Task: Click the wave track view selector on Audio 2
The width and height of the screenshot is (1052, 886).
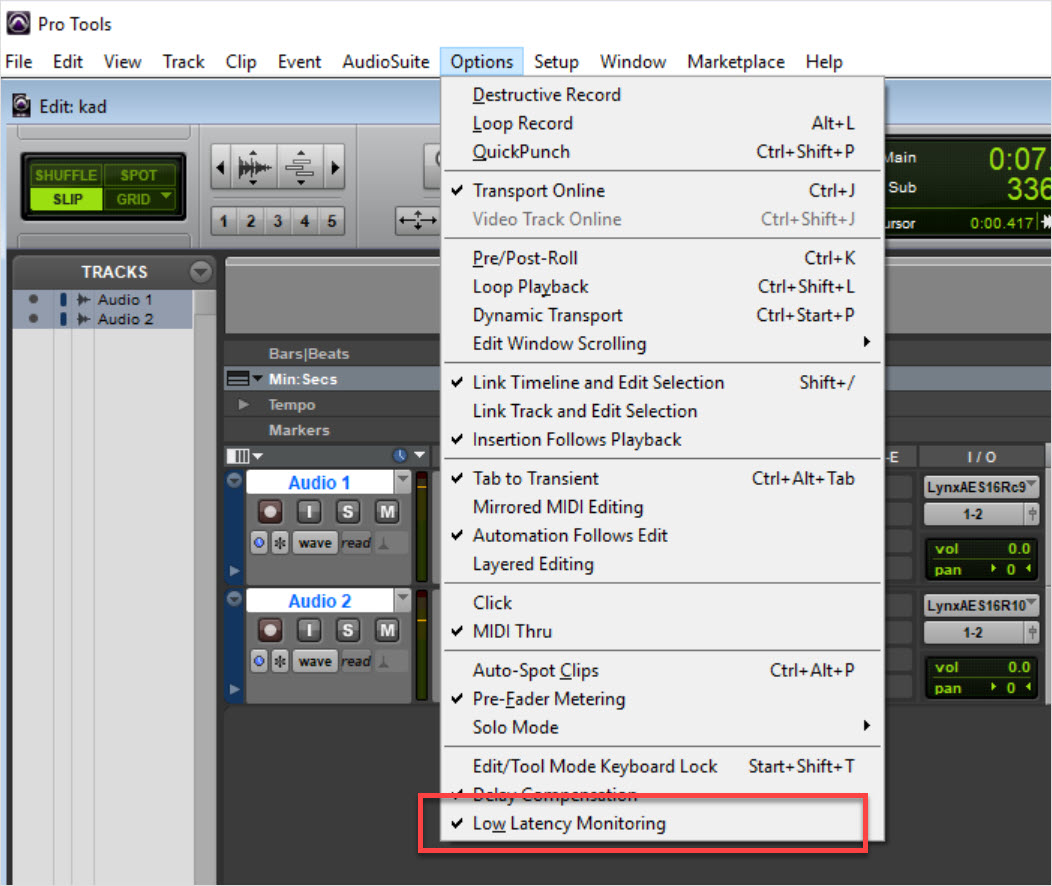Action: tap(314, 661)
